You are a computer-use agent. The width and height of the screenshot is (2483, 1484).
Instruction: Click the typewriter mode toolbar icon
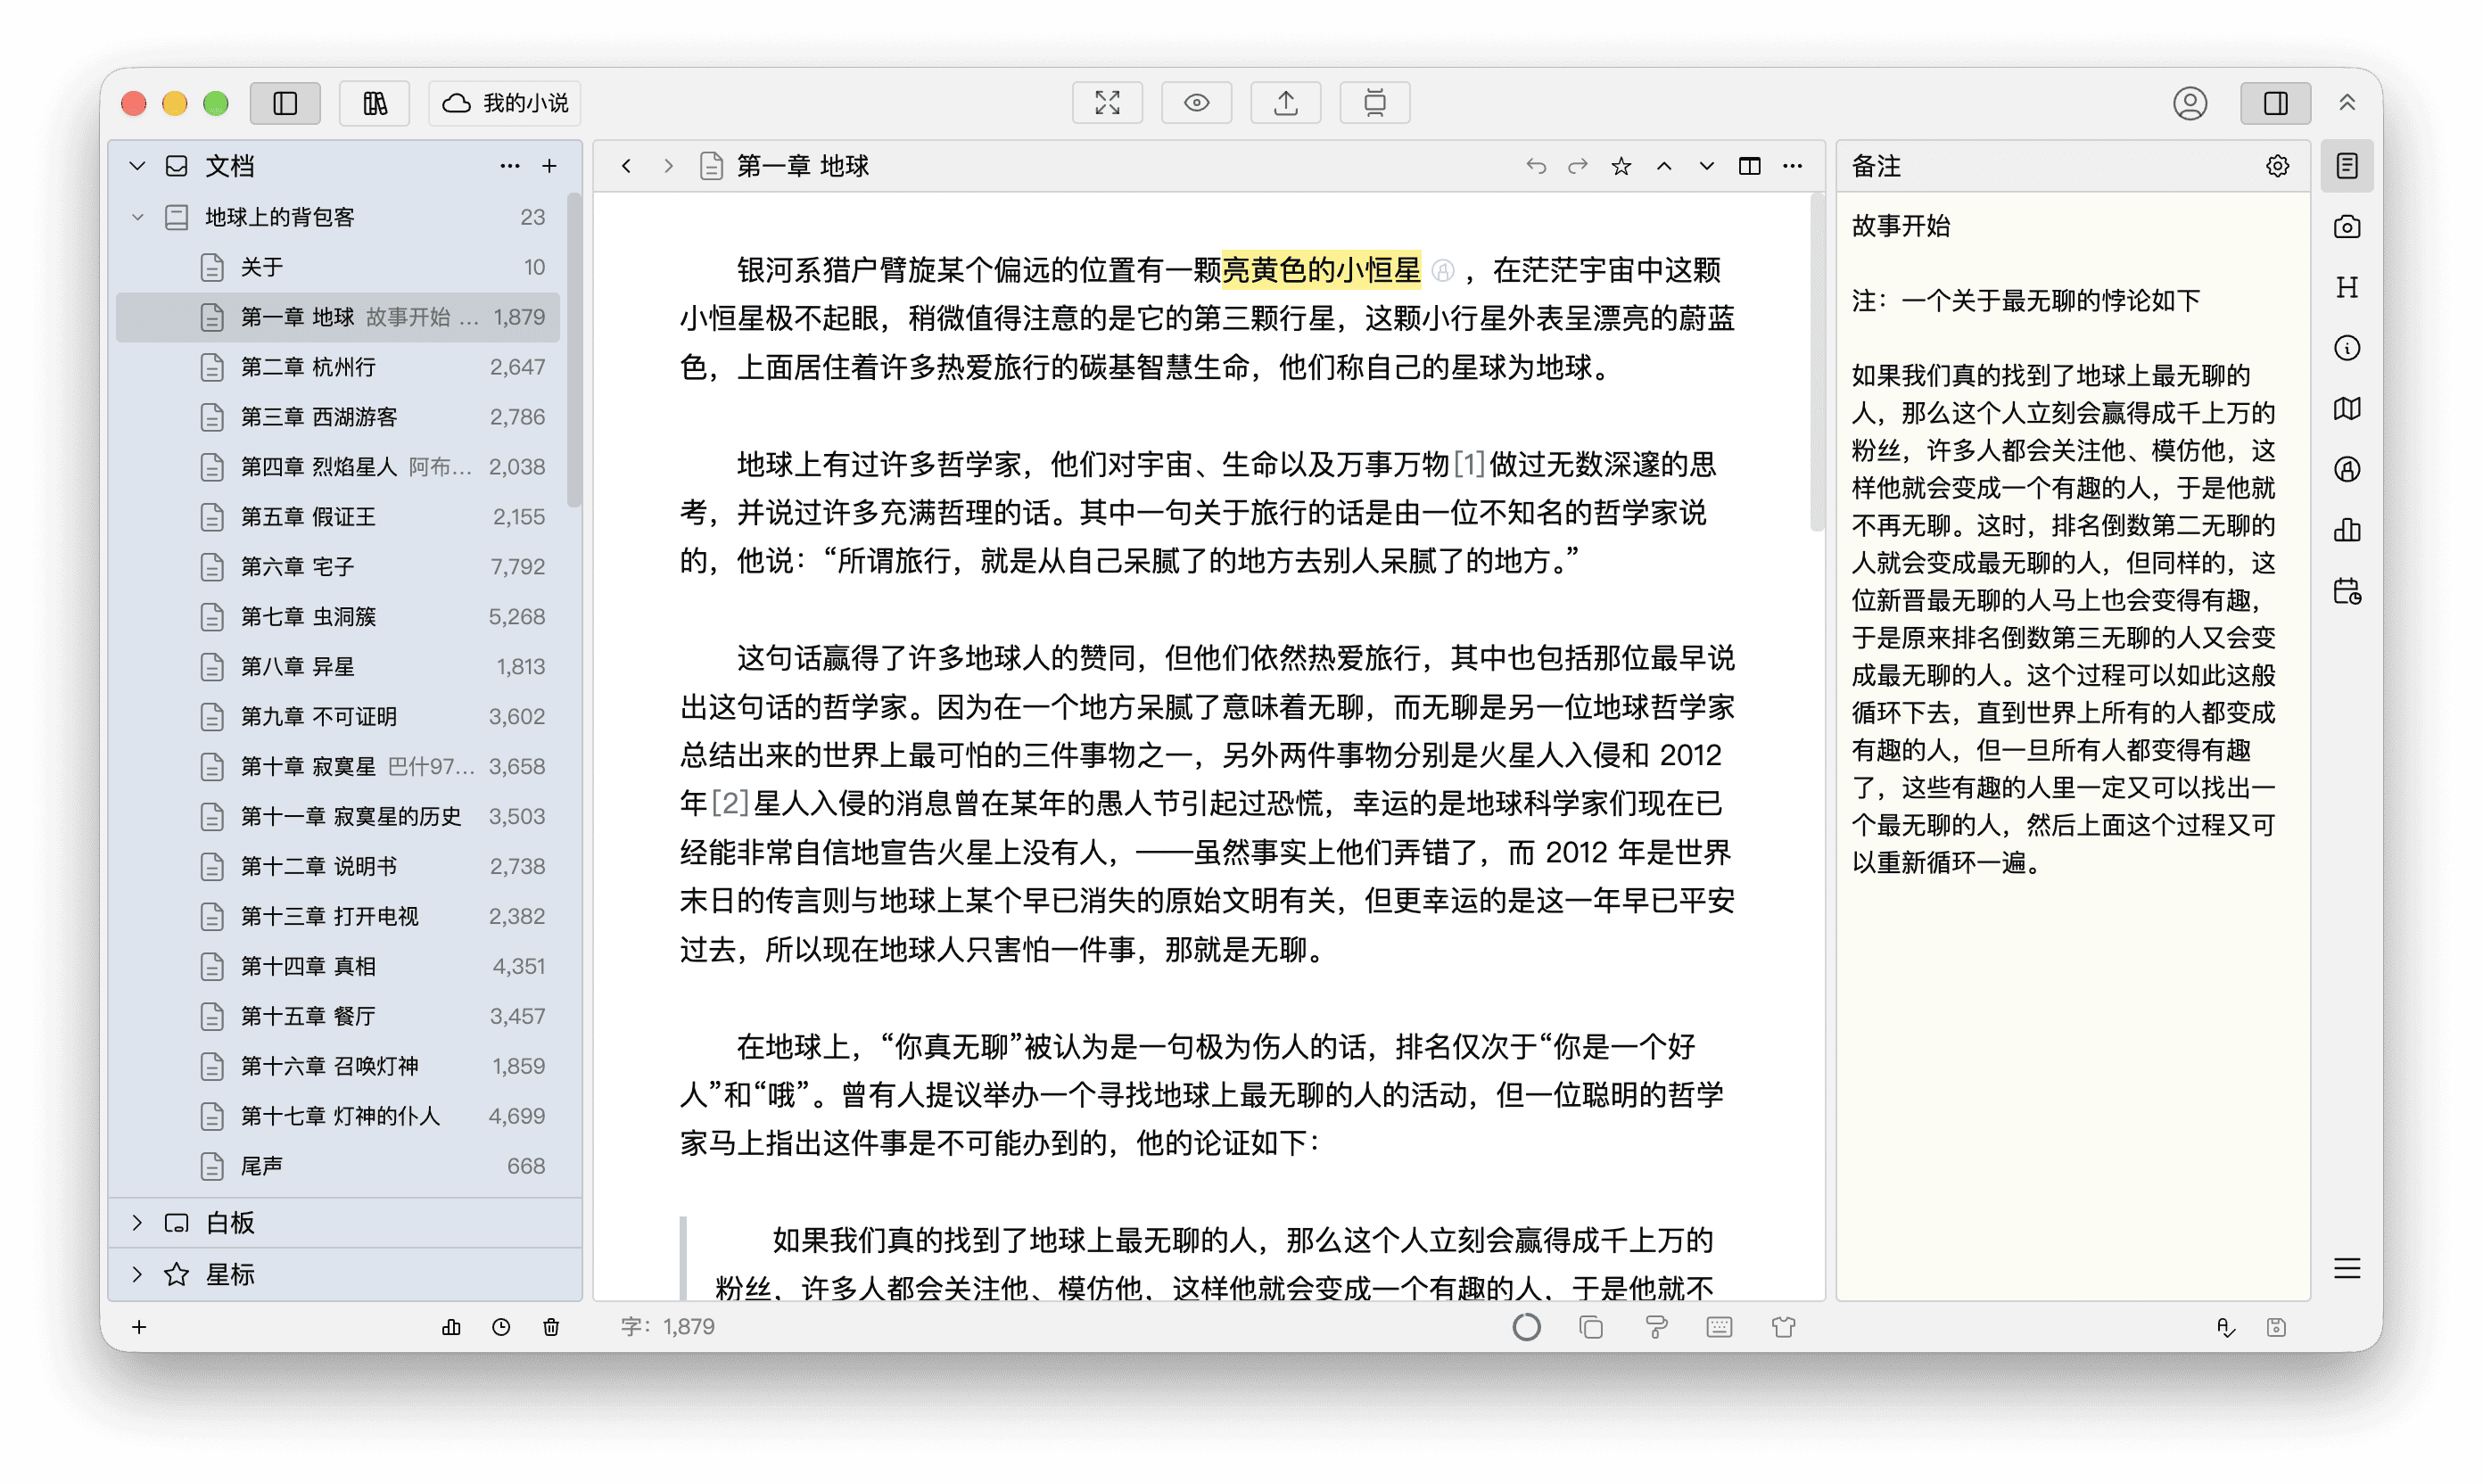click(x=1375, y=103)
